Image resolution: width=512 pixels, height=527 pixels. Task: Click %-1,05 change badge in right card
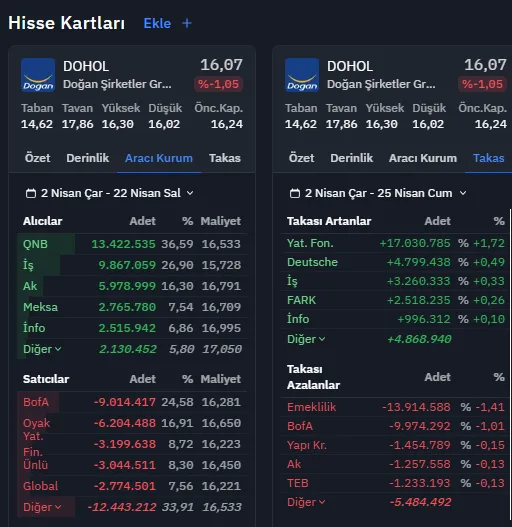click(482, 84)
